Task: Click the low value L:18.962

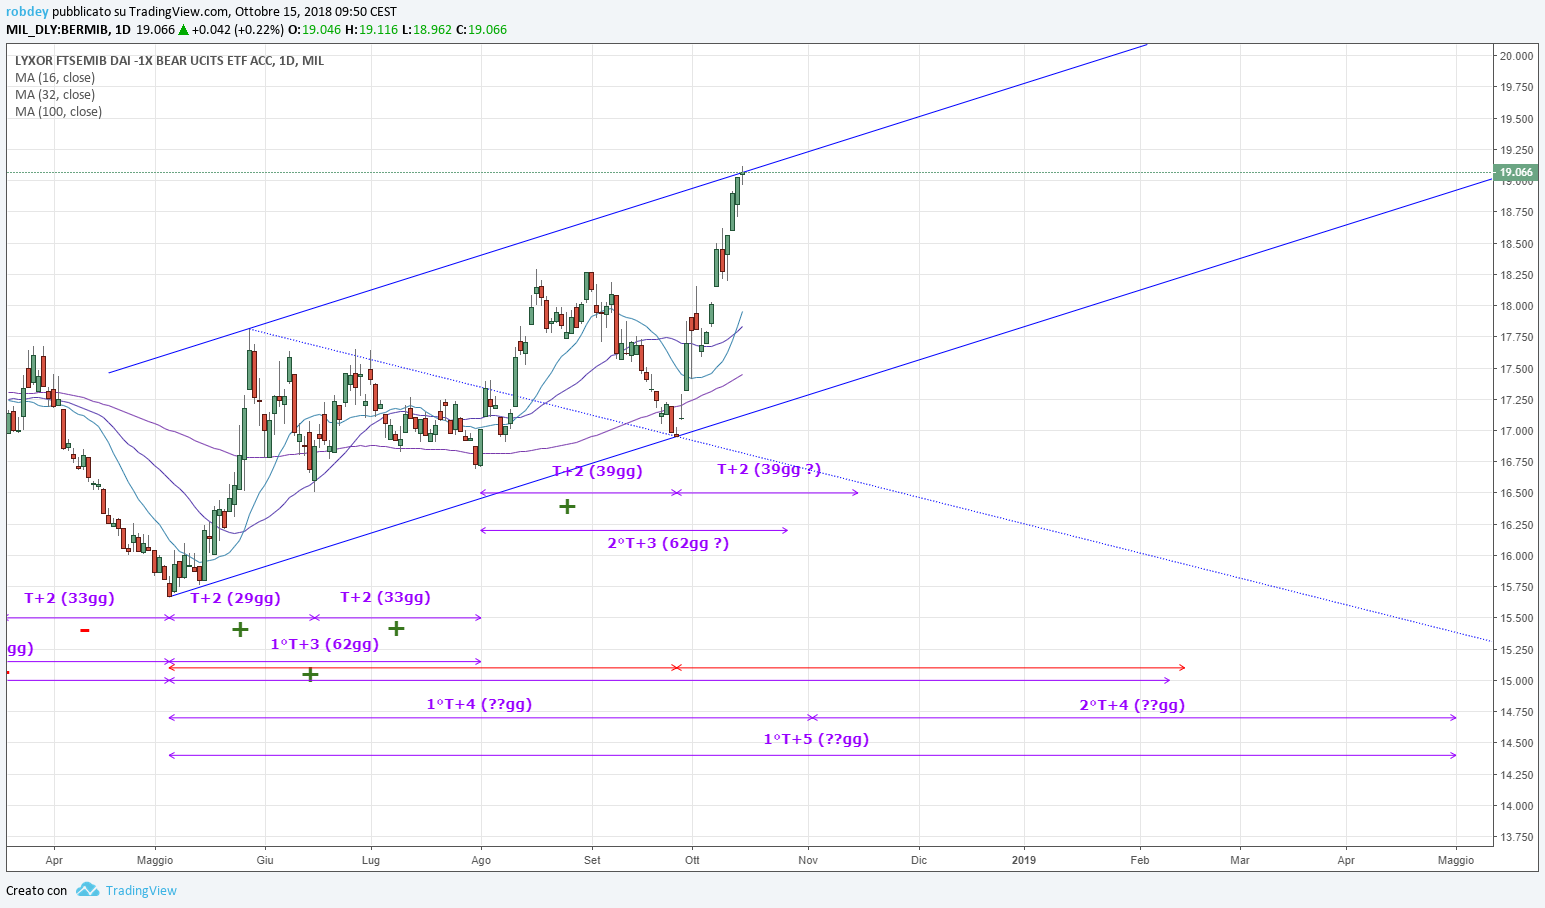Action: click(427, 30)
